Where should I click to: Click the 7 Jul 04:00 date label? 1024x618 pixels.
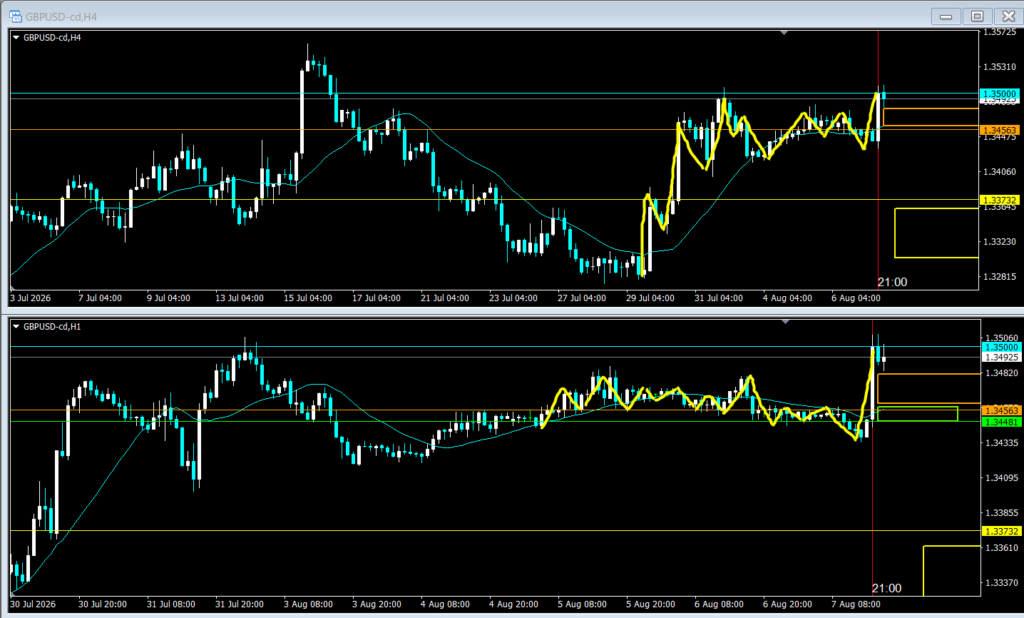point(100,298)
